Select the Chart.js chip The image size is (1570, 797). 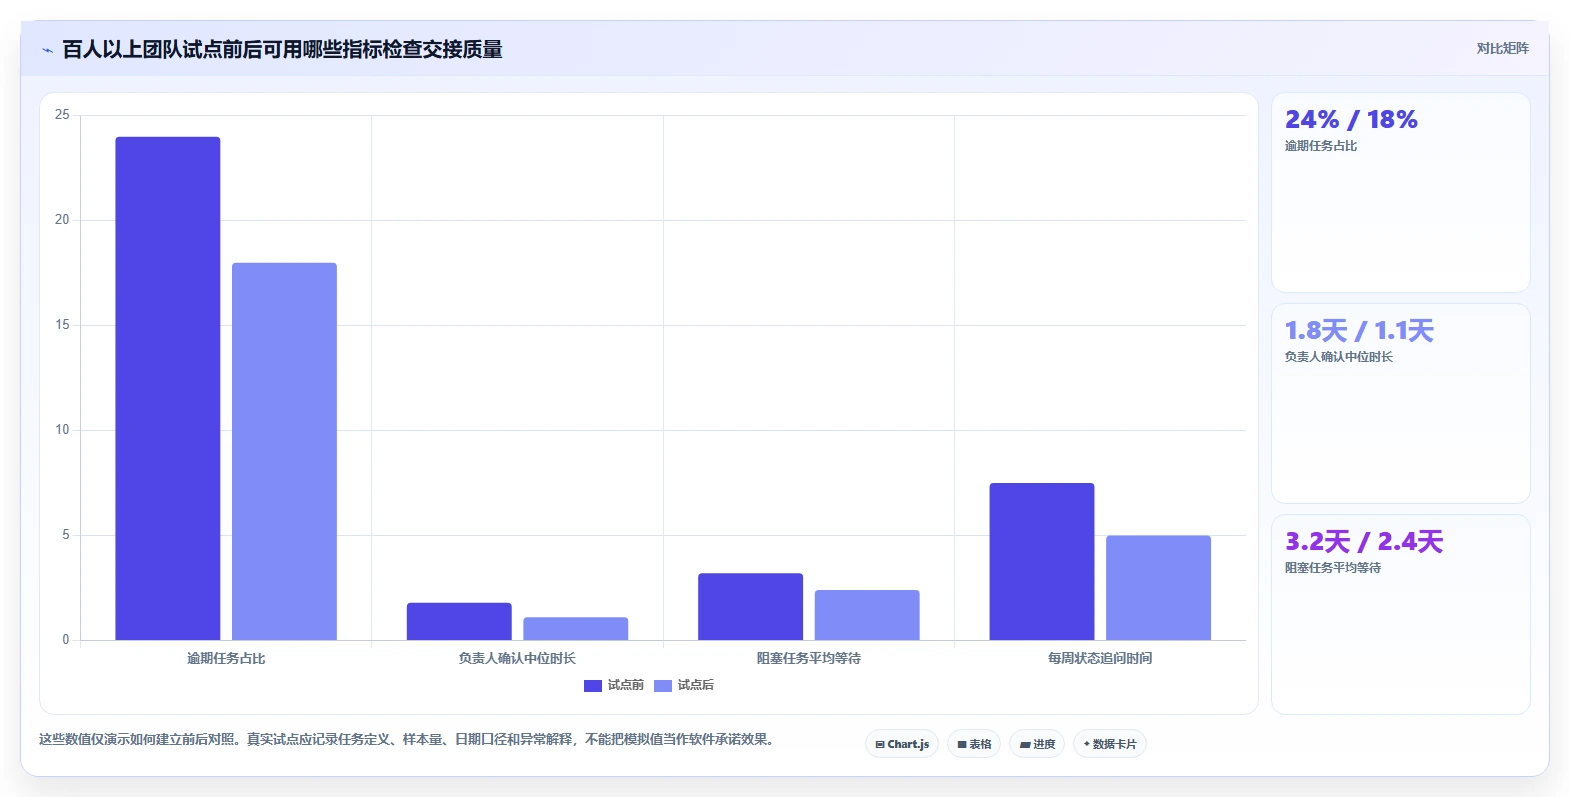(x=902, y=744)
